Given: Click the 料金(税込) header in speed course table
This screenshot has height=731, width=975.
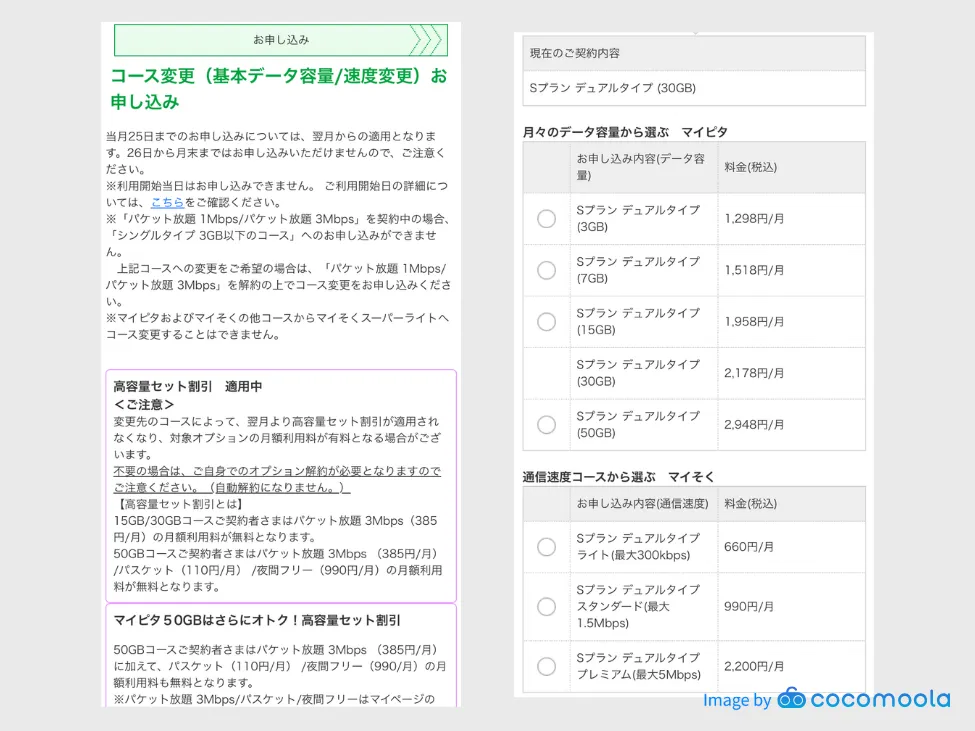Looking at the screenshot, I should (x=791, y=503).
